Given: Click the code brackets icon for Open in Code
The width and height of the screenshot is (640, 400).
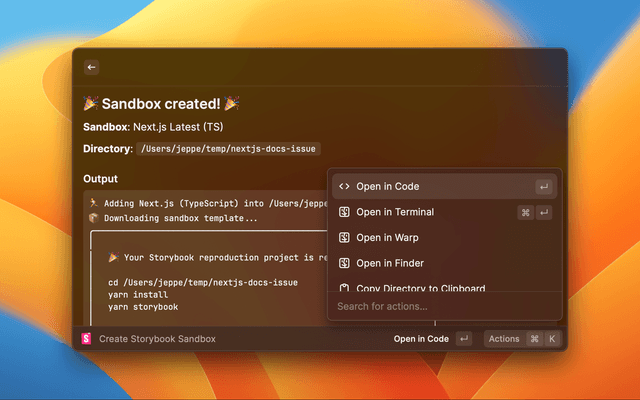Looking at the screenshot, I should (343, 186).
